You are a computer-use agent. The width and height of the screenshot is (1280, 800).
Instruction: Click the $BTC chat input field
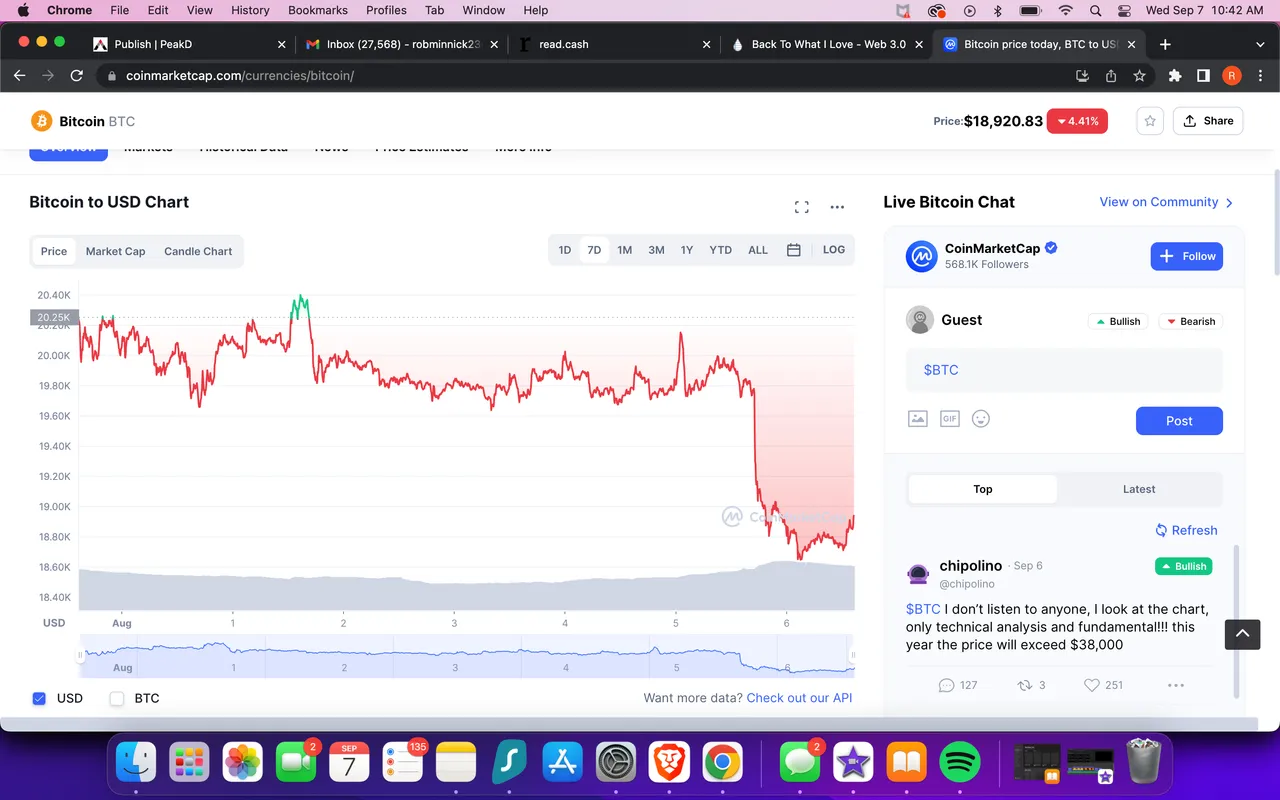(x=1064, y=370)
